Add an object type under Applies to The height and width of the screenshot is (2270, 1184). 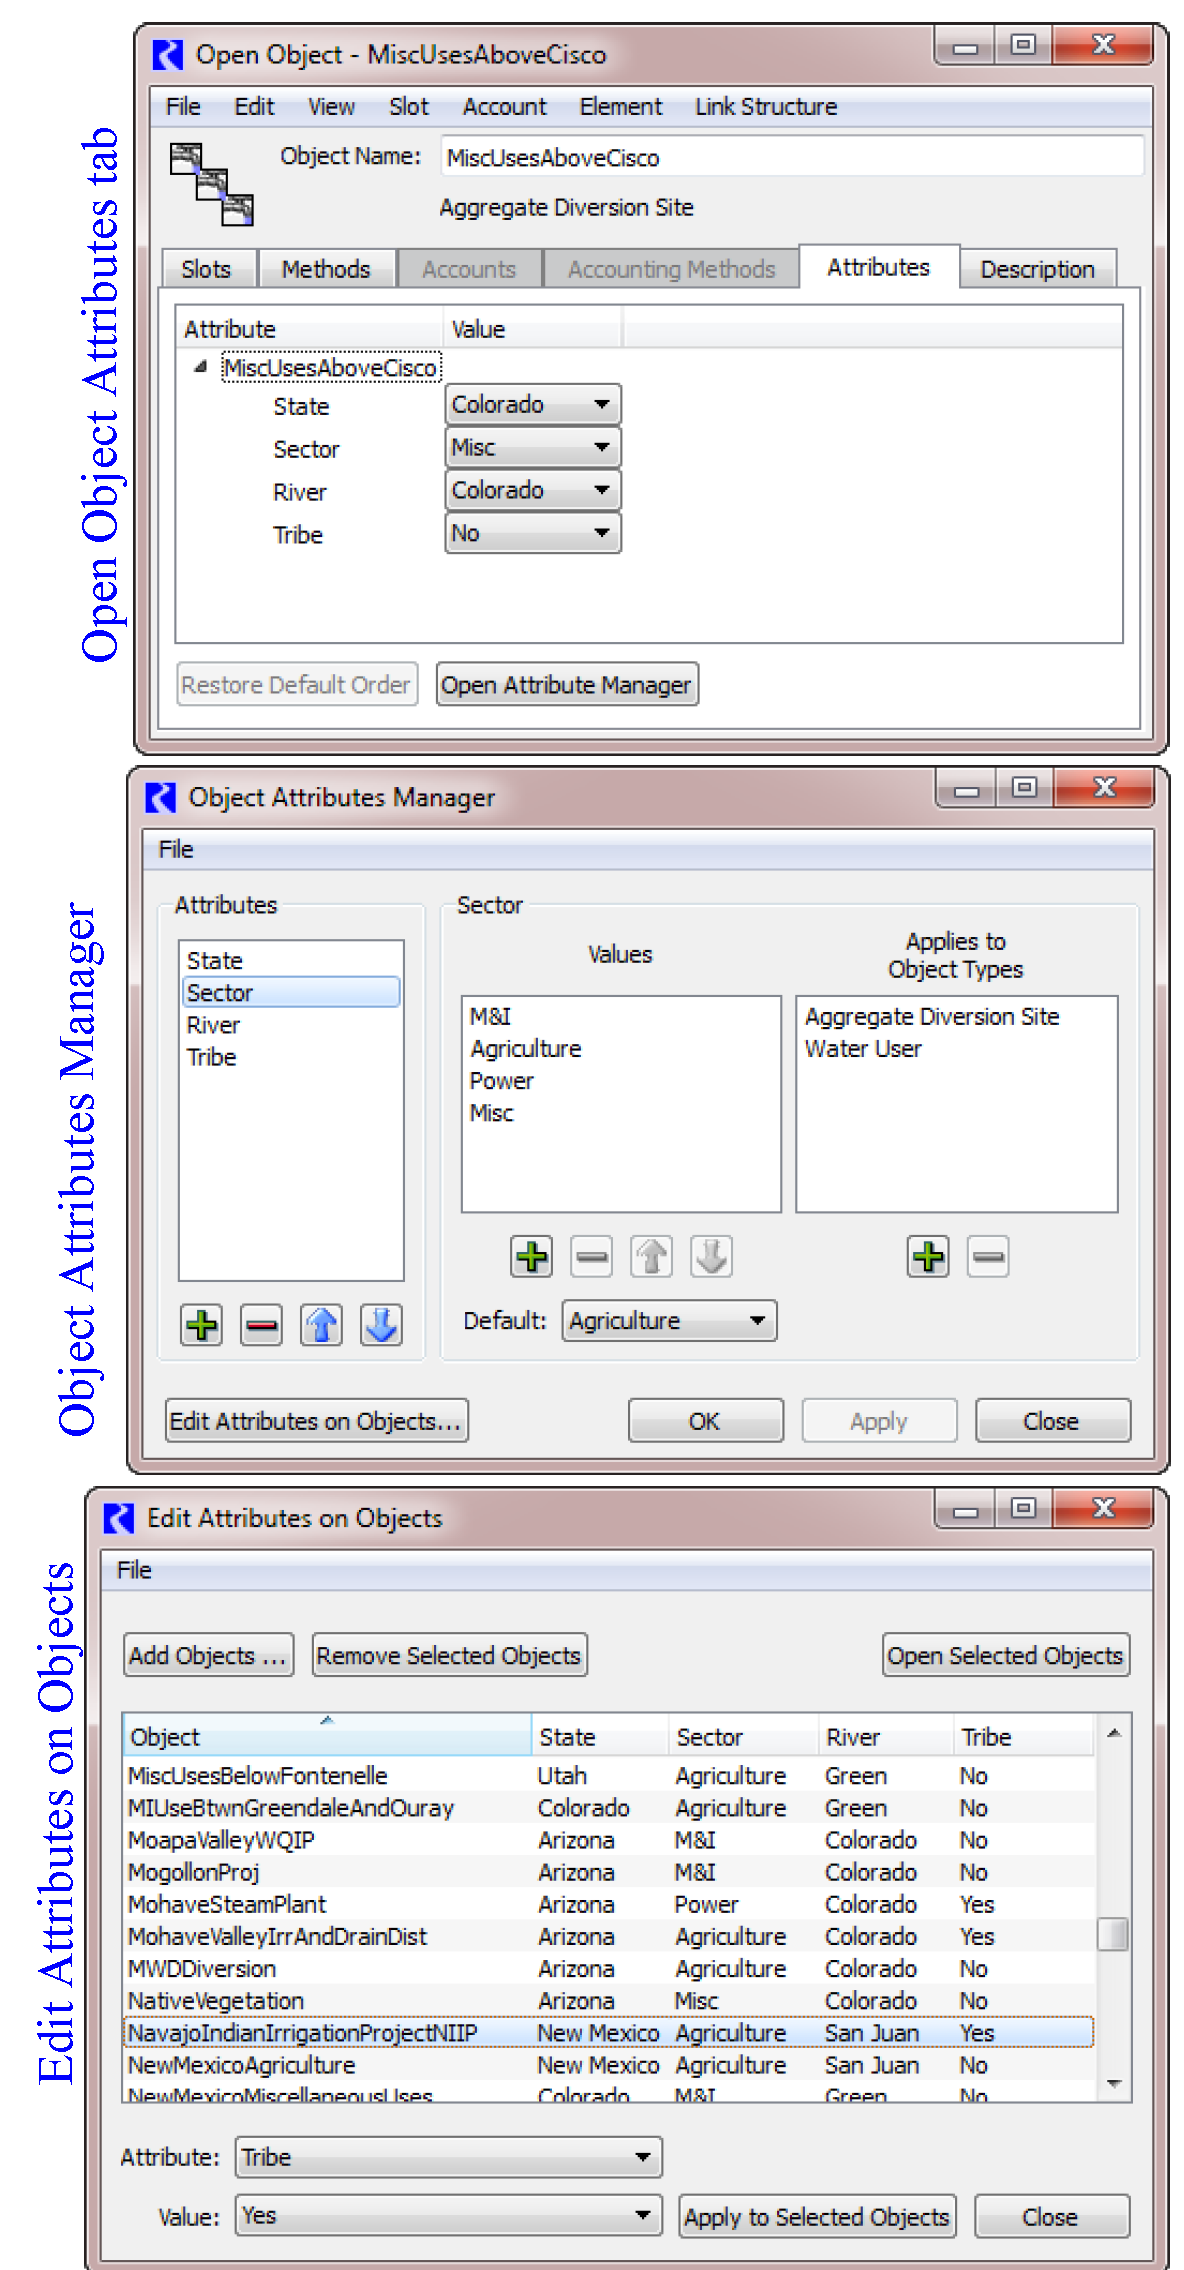click(x=928, y=1256)
